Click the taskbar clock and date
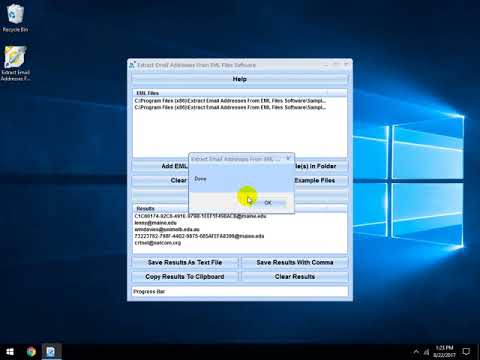Image resolution: width=480 pixels, height=360 pixels. pos(444,352)
